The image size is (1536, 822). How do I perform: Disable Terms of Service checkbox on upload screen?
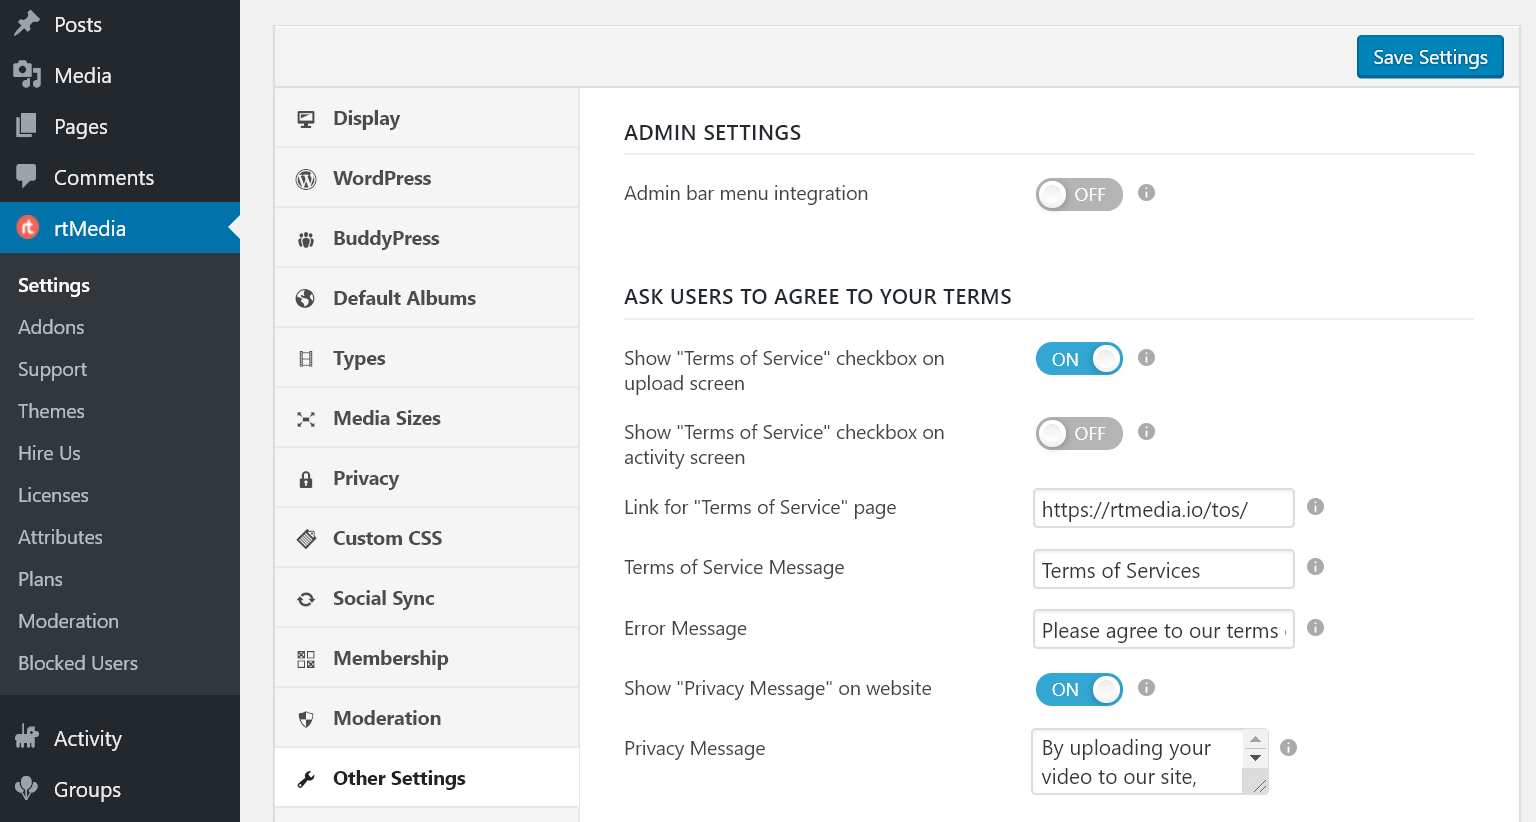coord(1079,358)
